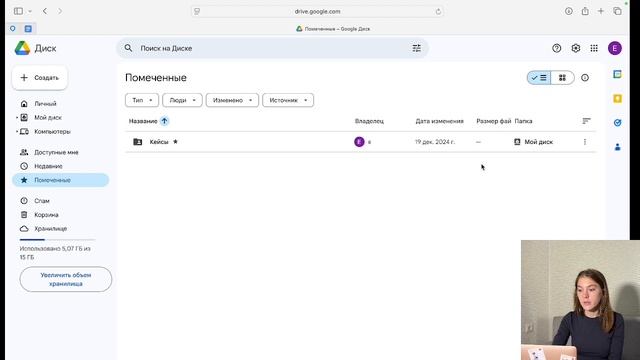Open the Источник filter dropdown
The image size is (640, 360).
click(288, 100)
